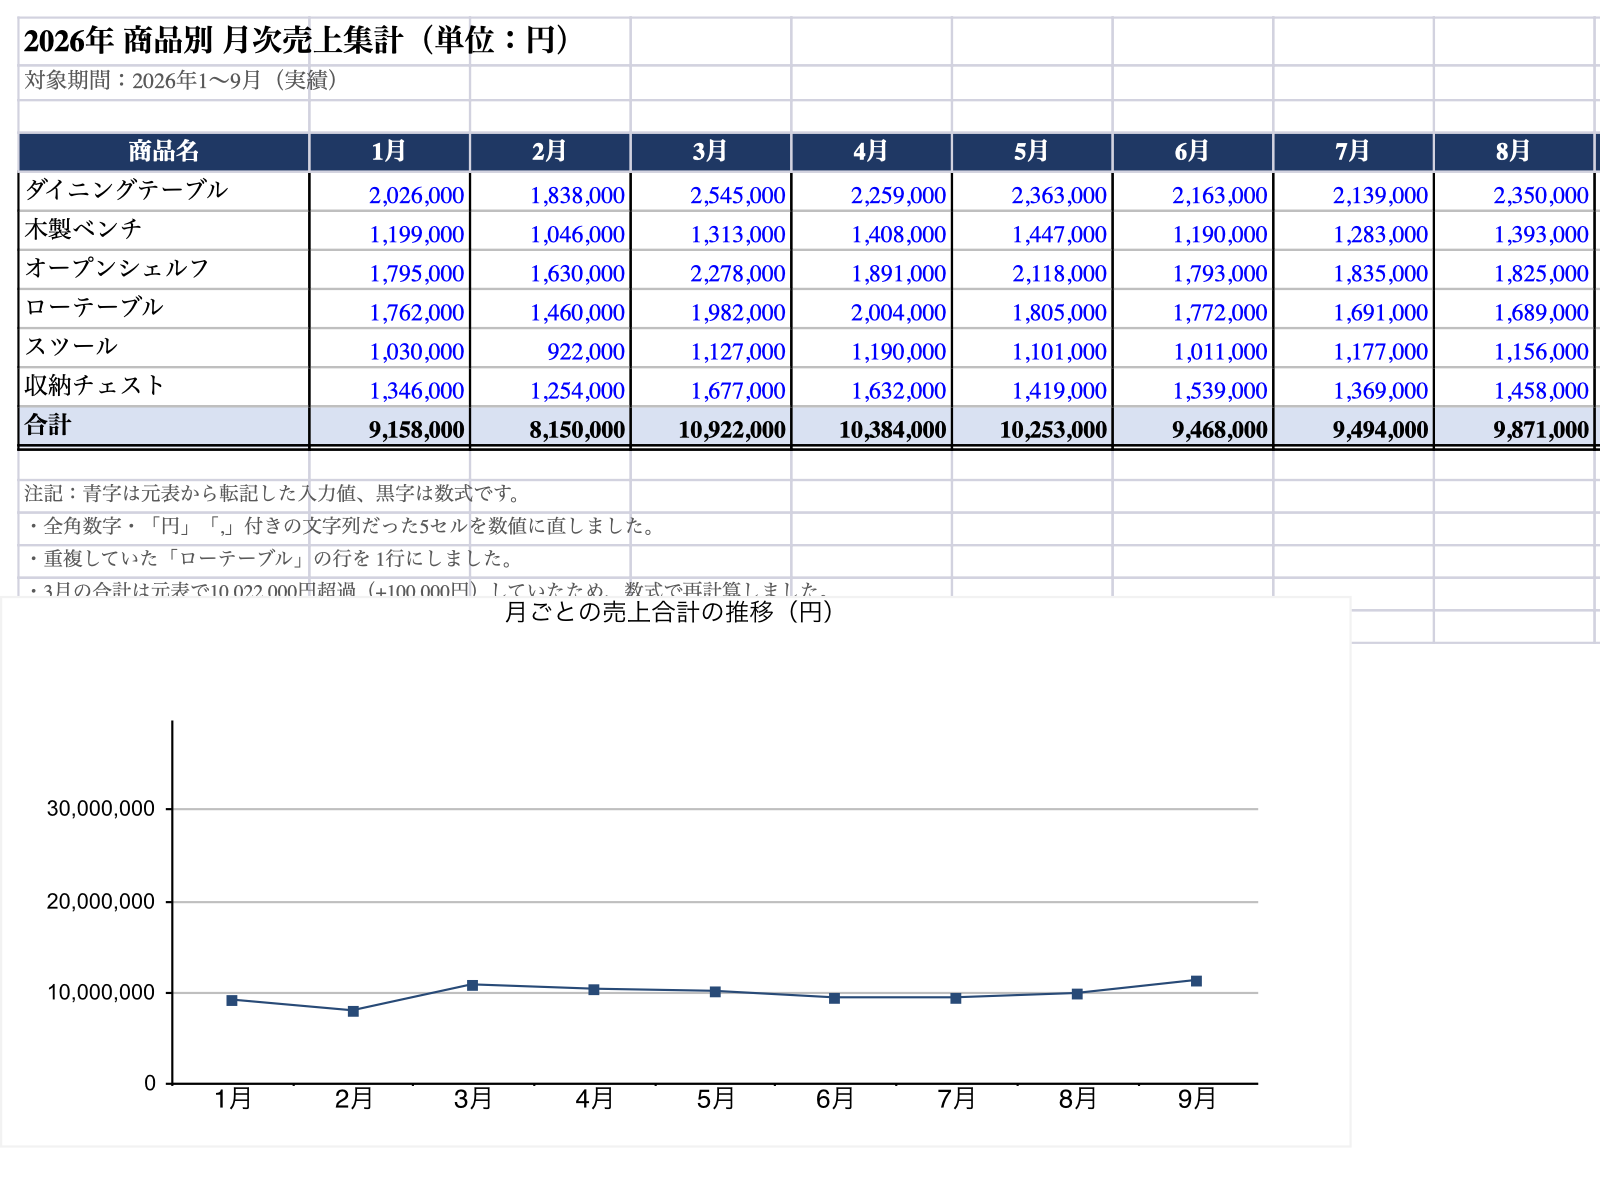The width and height of the screenshot is (1600, 1191).
Task: Click the 9月 data point marker on chart
Action: (x=1196, y=981)
